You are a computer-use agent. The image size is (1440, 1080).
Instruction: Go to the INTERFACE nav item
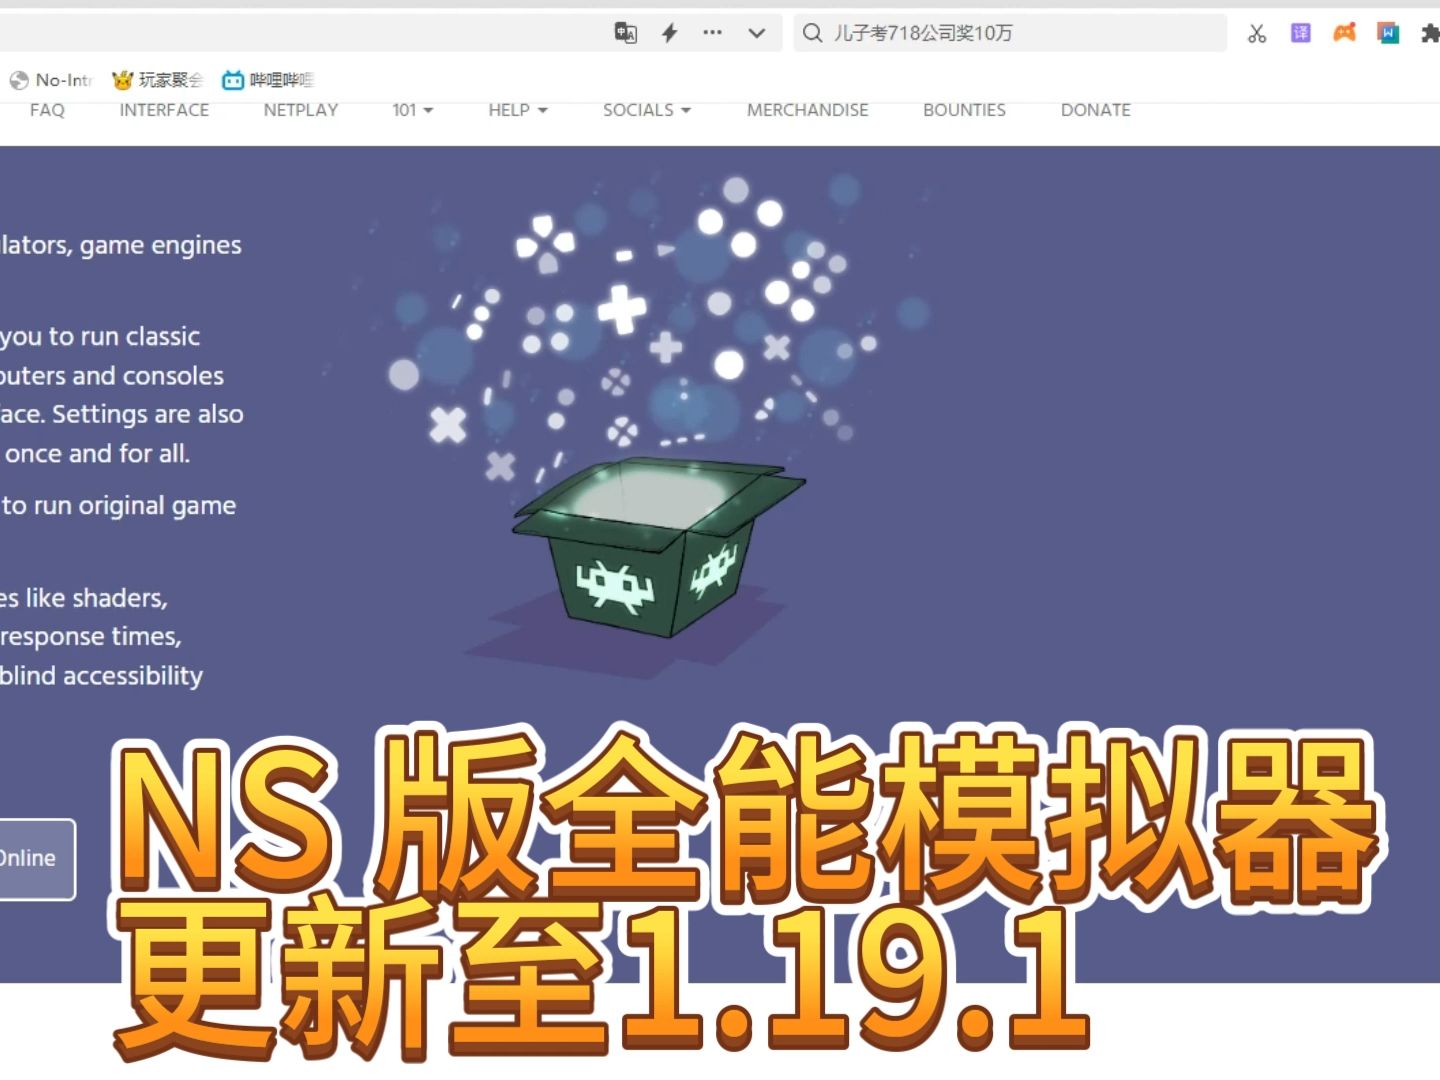[x=164, y=110]
